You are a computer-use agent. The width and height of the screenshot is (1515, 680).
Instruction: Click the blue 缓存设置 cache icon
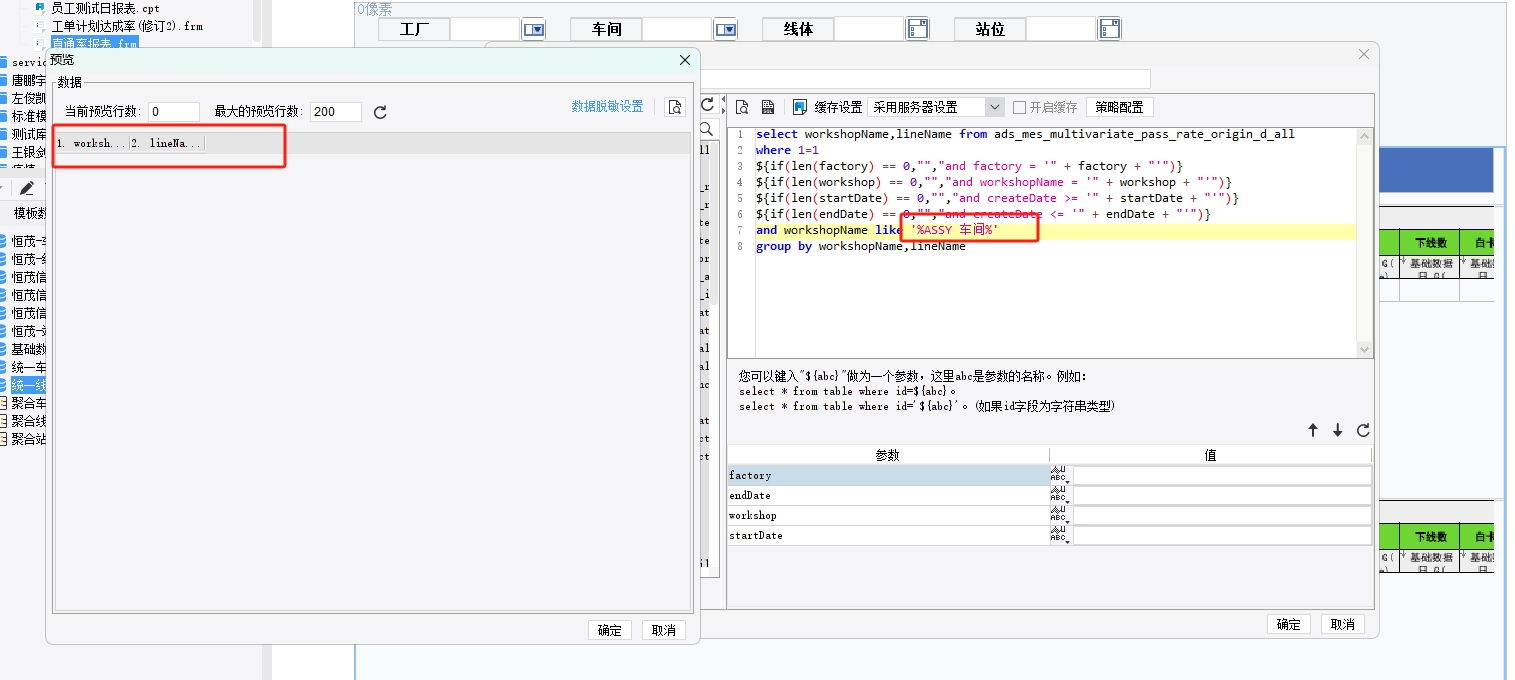click(800, 107)
